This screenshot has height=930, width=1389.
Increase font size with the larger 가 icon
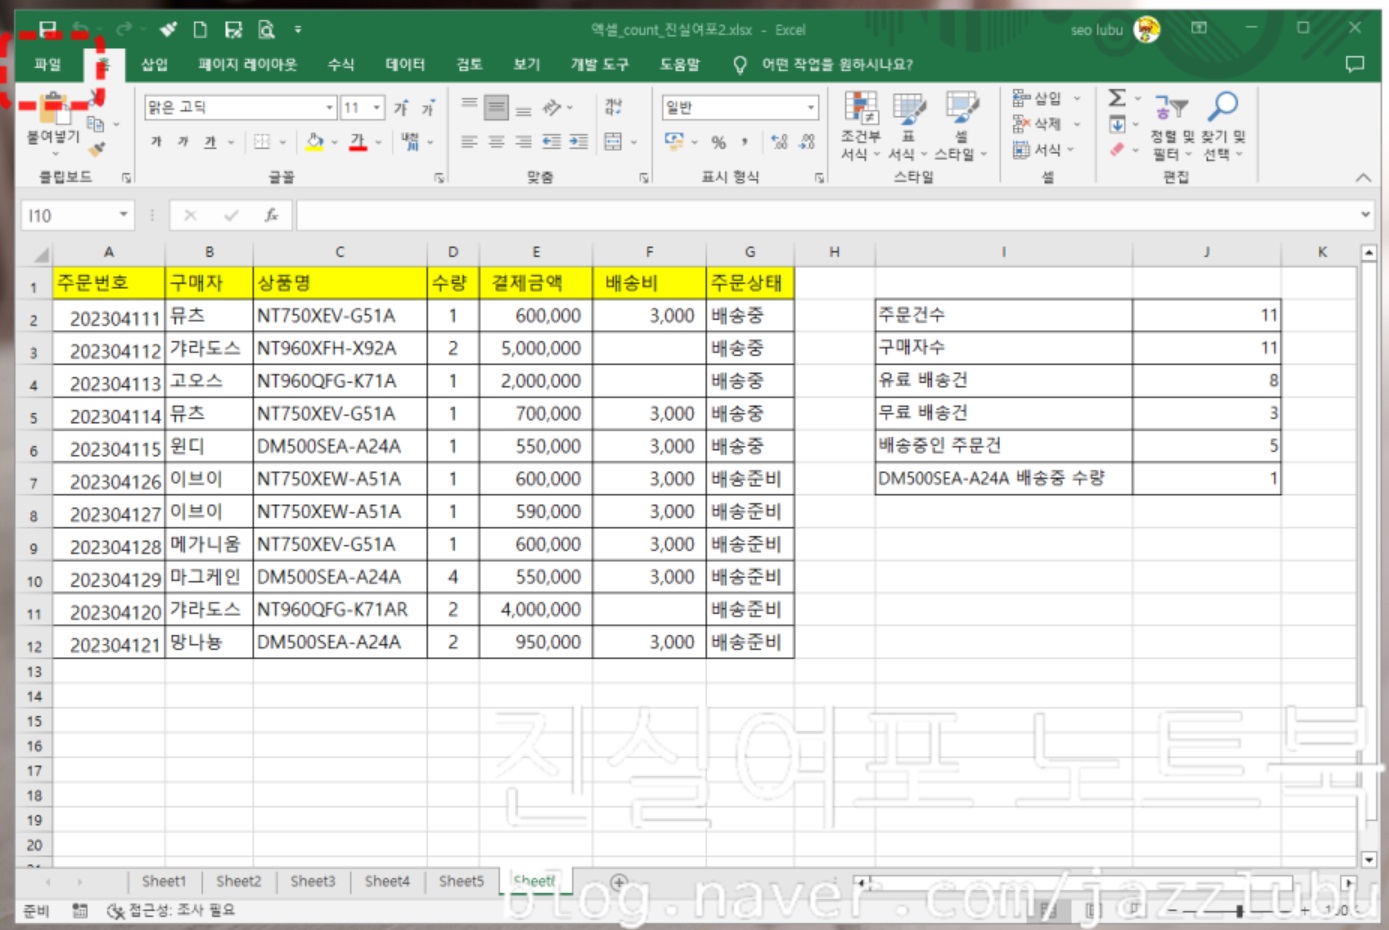coord(401,107)
